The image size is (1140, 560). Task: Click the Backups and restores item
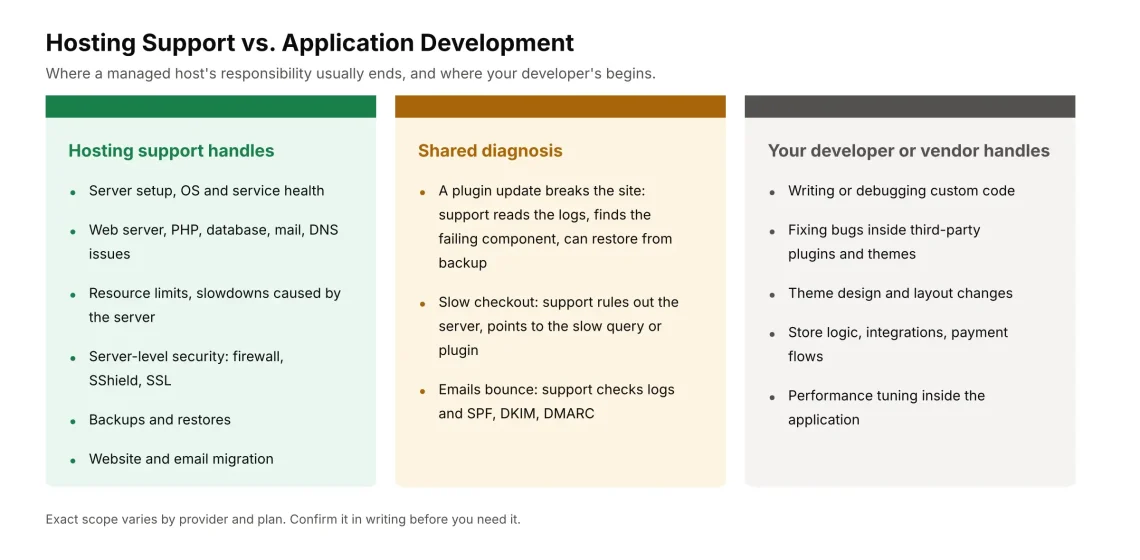pyautogui.click(x=160, y=420)
